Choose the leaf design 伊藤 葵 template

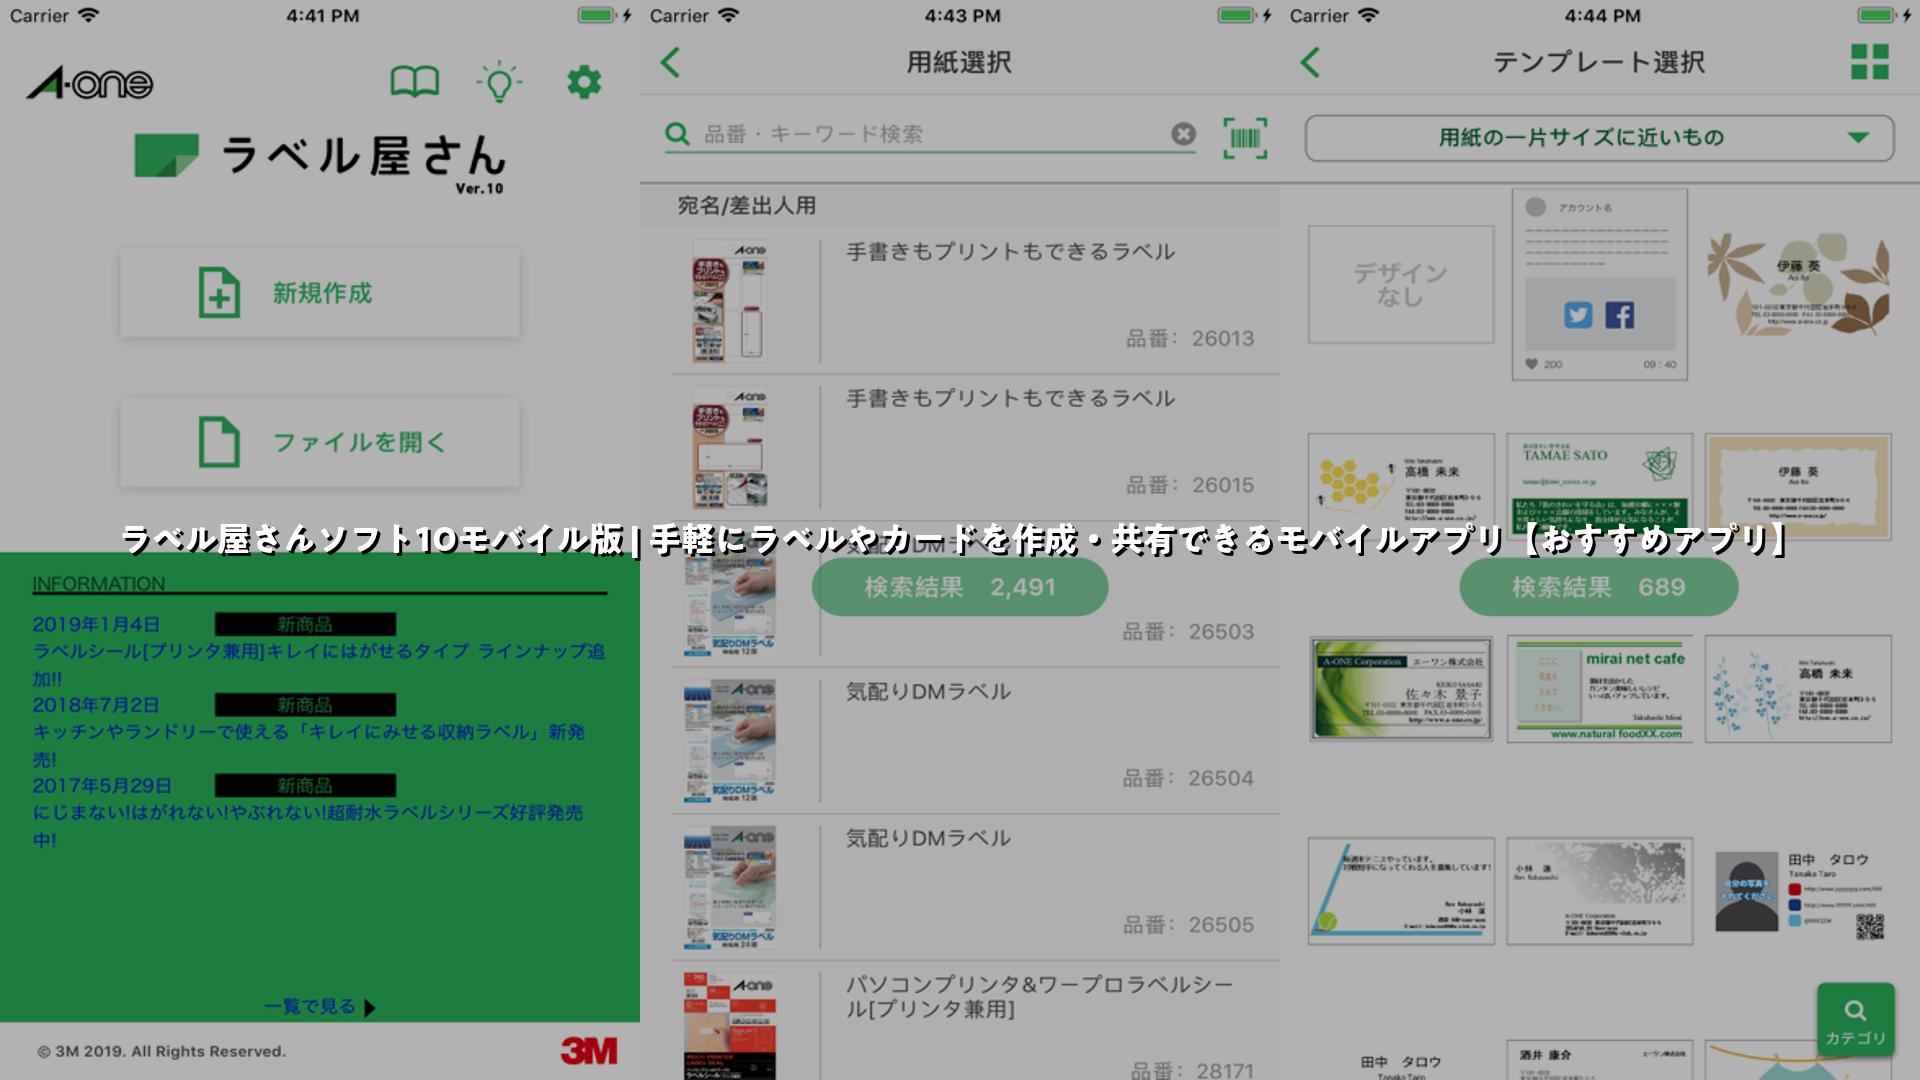pyautogui.click(x=1798, y=285)
